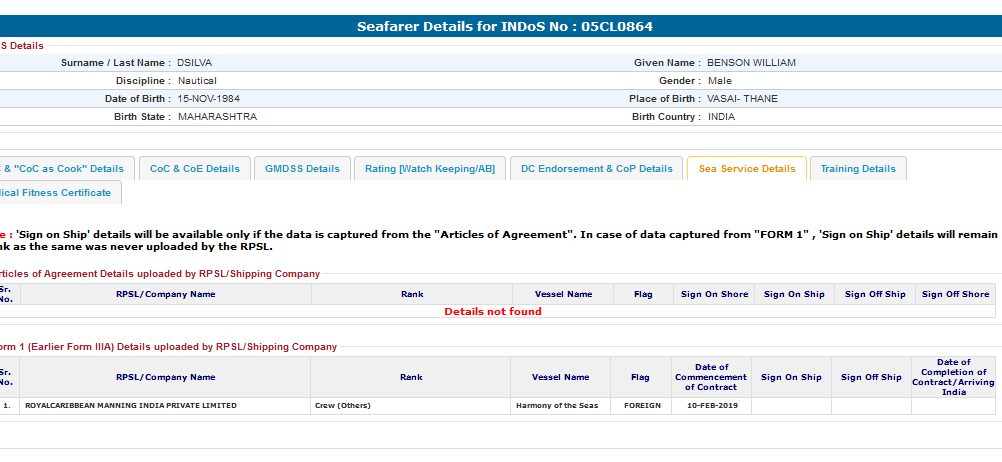Screen dimensions: 1002x462
Task: Open the CoC & CoE Details tab
Action: tap(194, 169)
